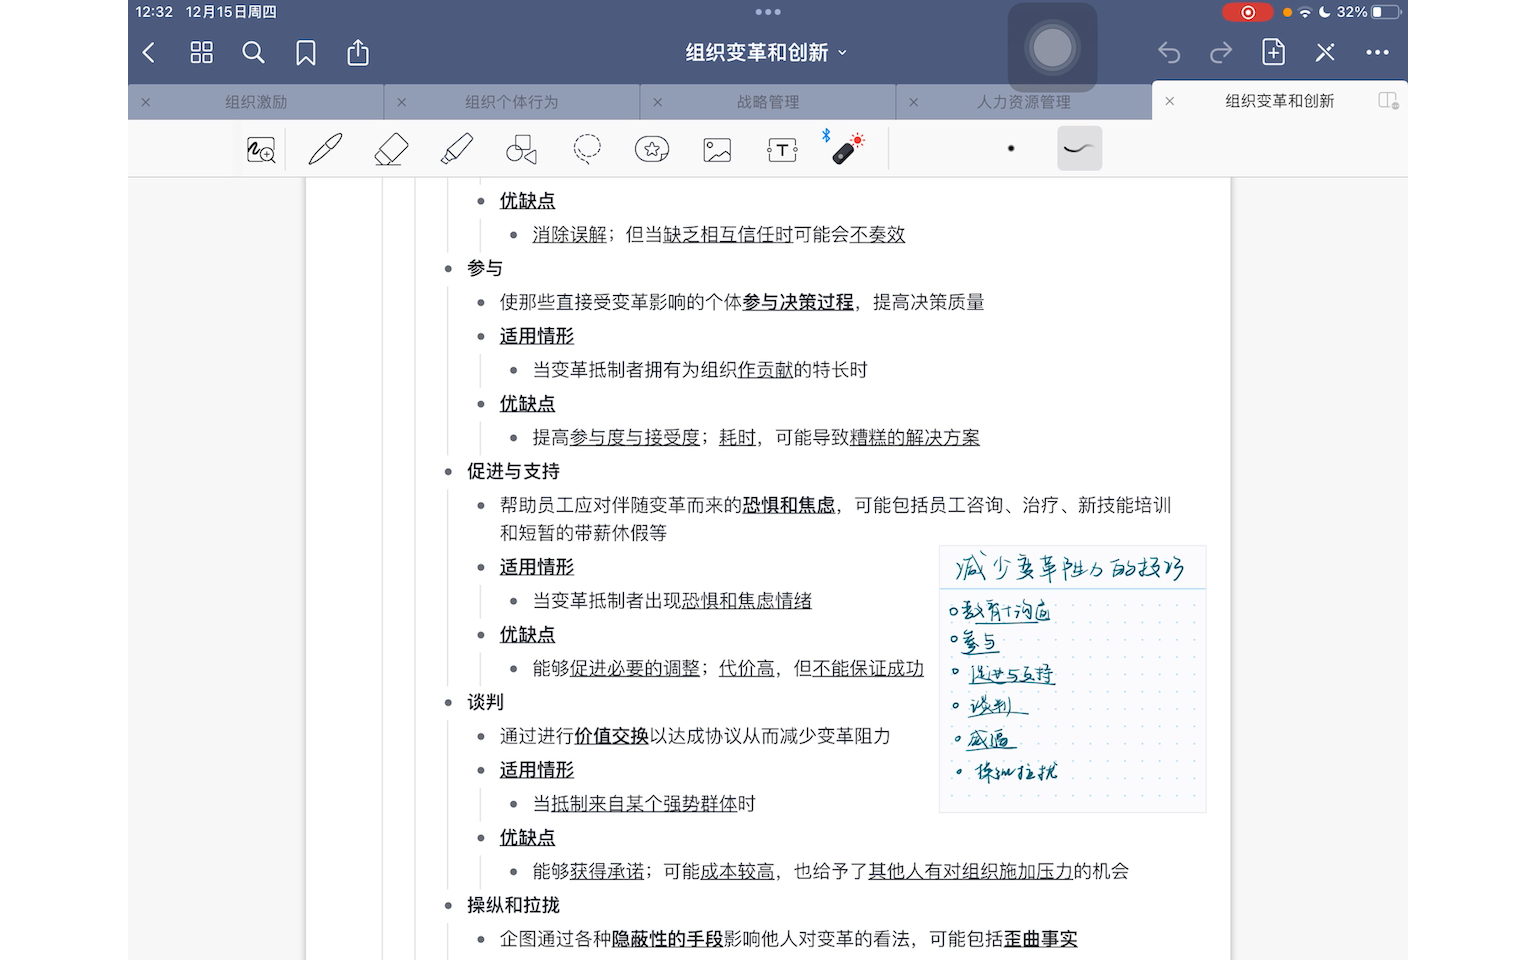Screen dimensions: 1536x960
Task: Open the document title dropdown 组织变革和创新
Action: (766, 52)
